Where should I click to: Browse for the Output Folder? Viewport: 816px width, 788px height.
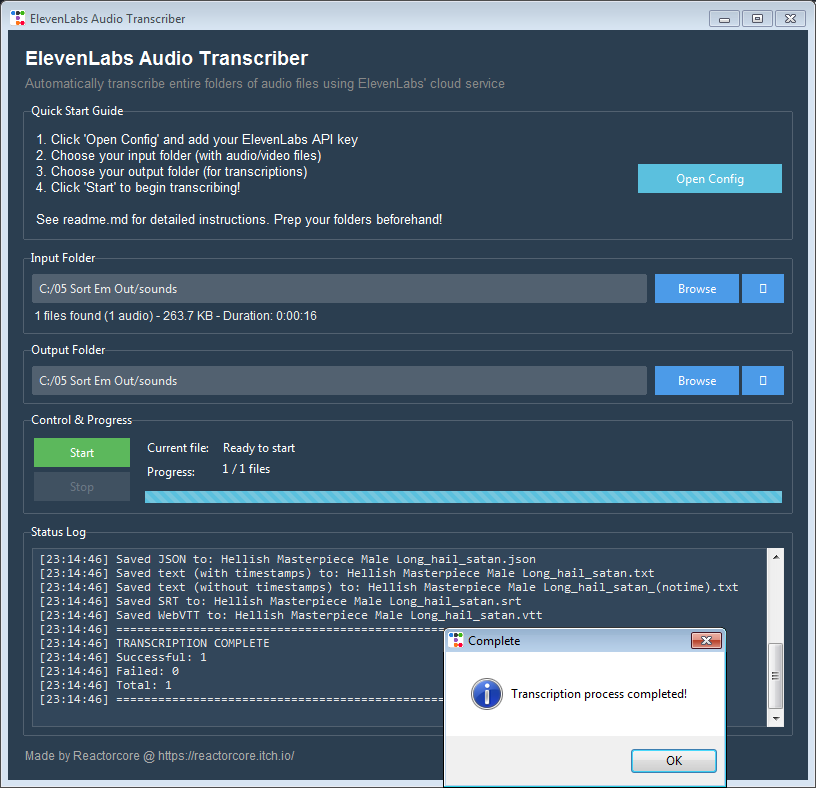tap(696, 380)
